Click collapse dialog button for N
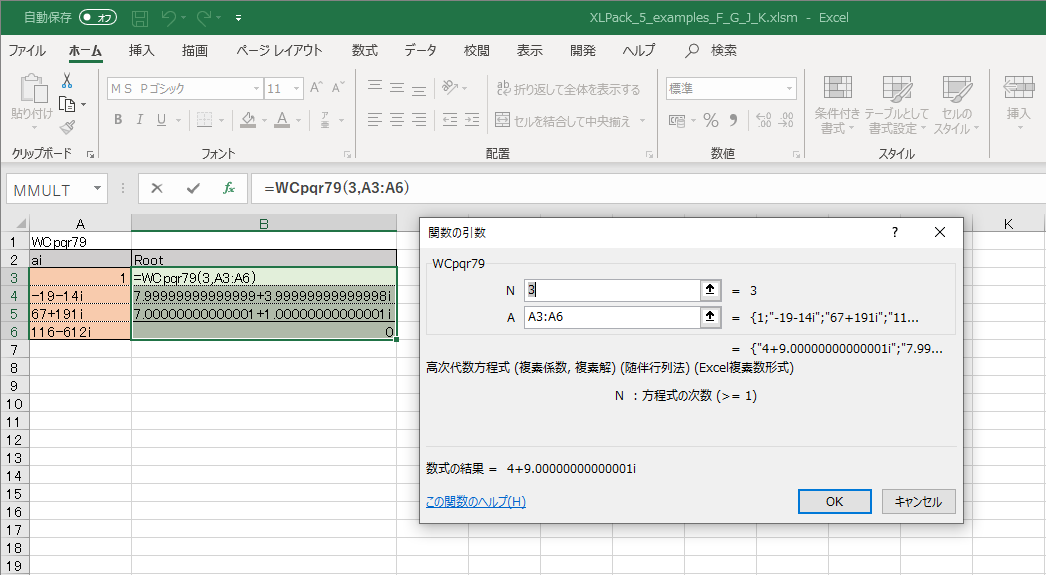Image resolution: width=1046 pixels, height=575 pixels. coord(710,290)
